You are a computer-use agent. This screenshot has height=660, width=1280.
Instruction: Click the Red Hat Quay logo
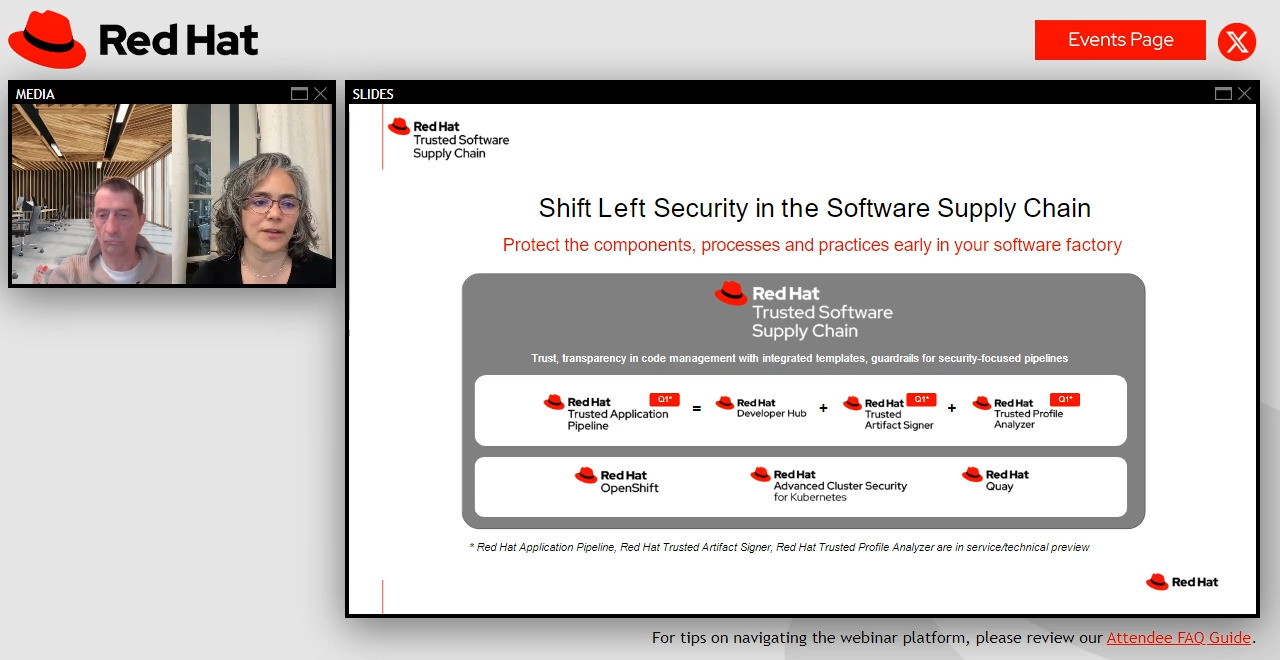tap(995, 480)
